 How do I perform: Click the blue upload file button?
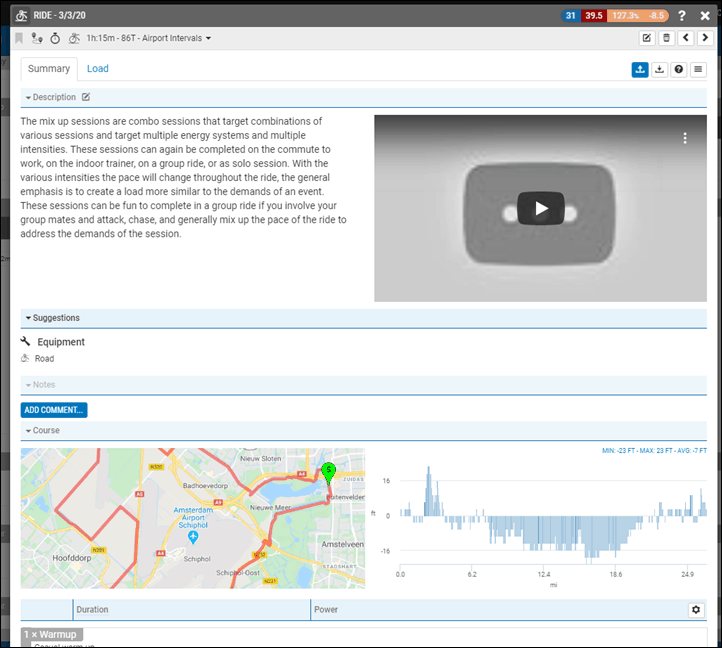[640, 70]
